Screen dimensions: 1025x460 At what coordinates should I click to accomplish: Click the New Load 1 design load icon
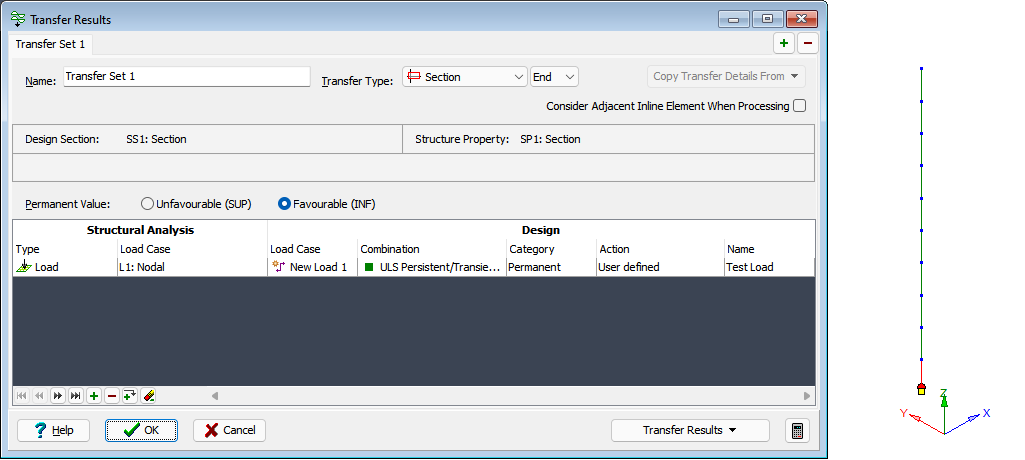[278, 267]
